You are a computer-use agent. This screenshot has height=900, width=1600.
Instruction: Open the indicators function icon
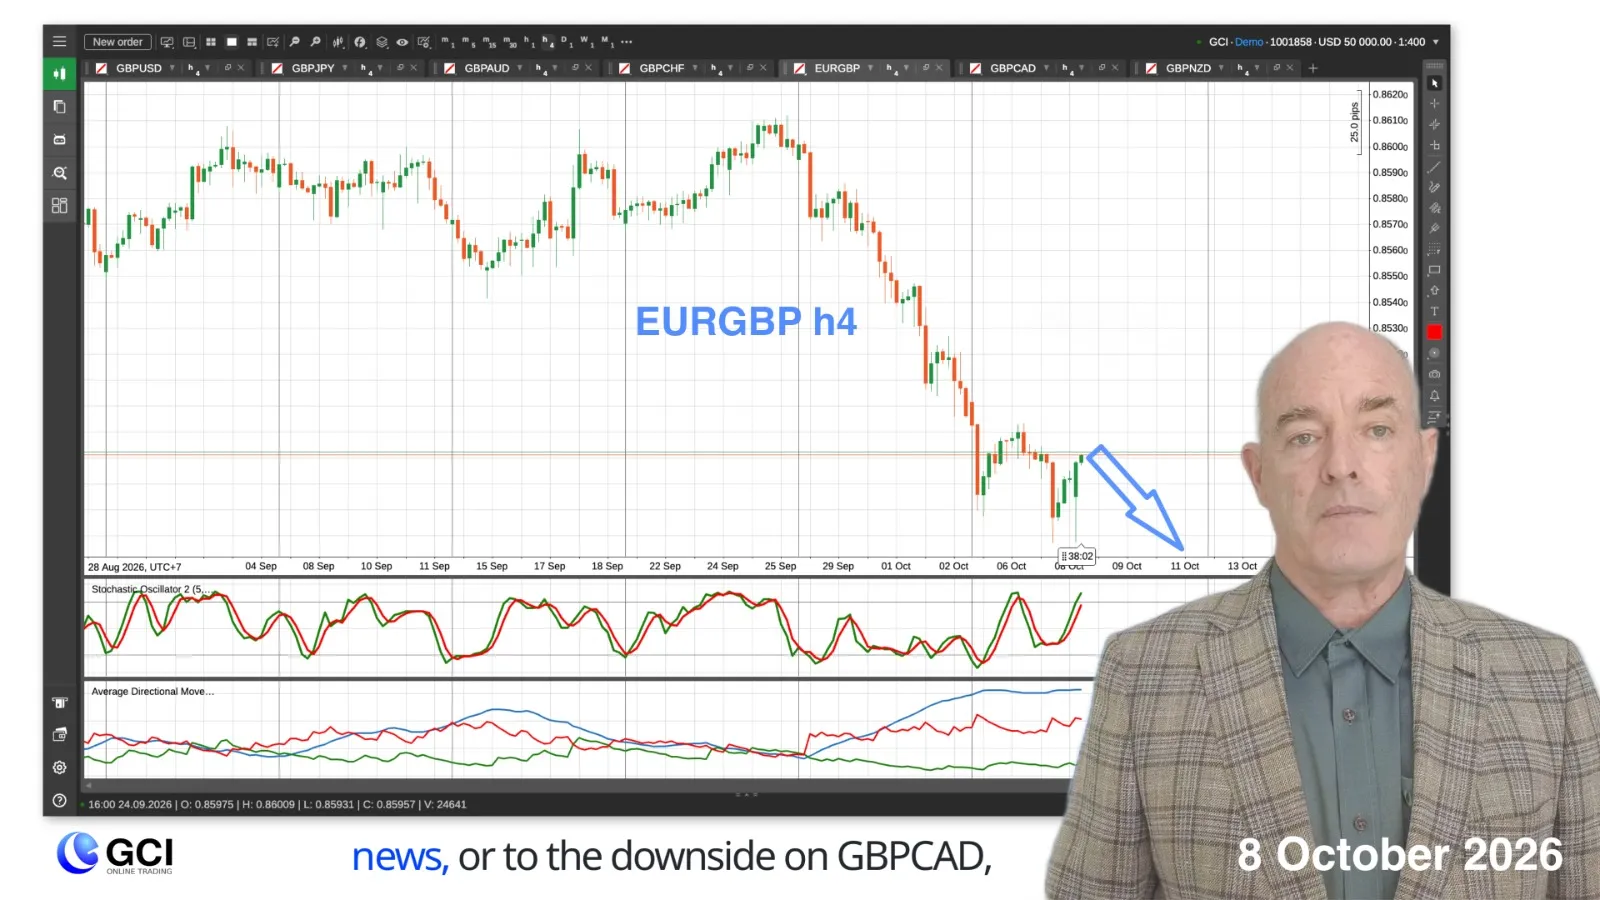(x=360, y=42)
